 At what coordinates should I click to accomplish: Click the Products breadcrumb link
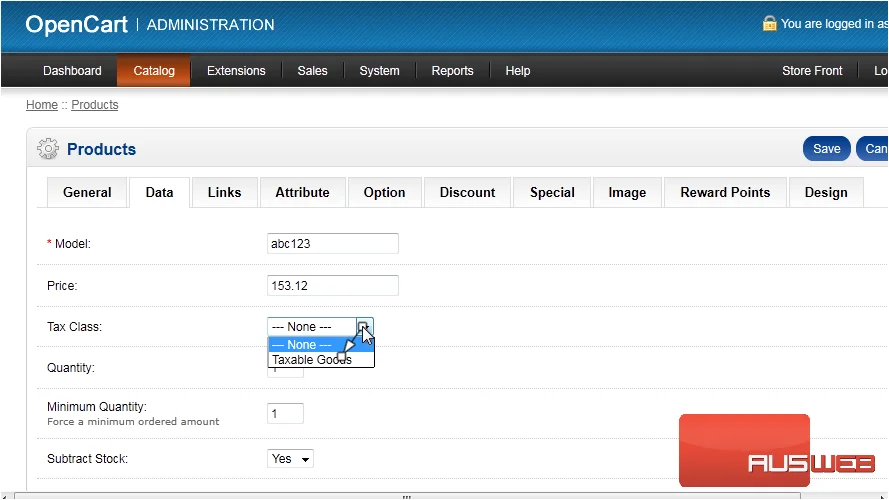click(x=95, y=105)
